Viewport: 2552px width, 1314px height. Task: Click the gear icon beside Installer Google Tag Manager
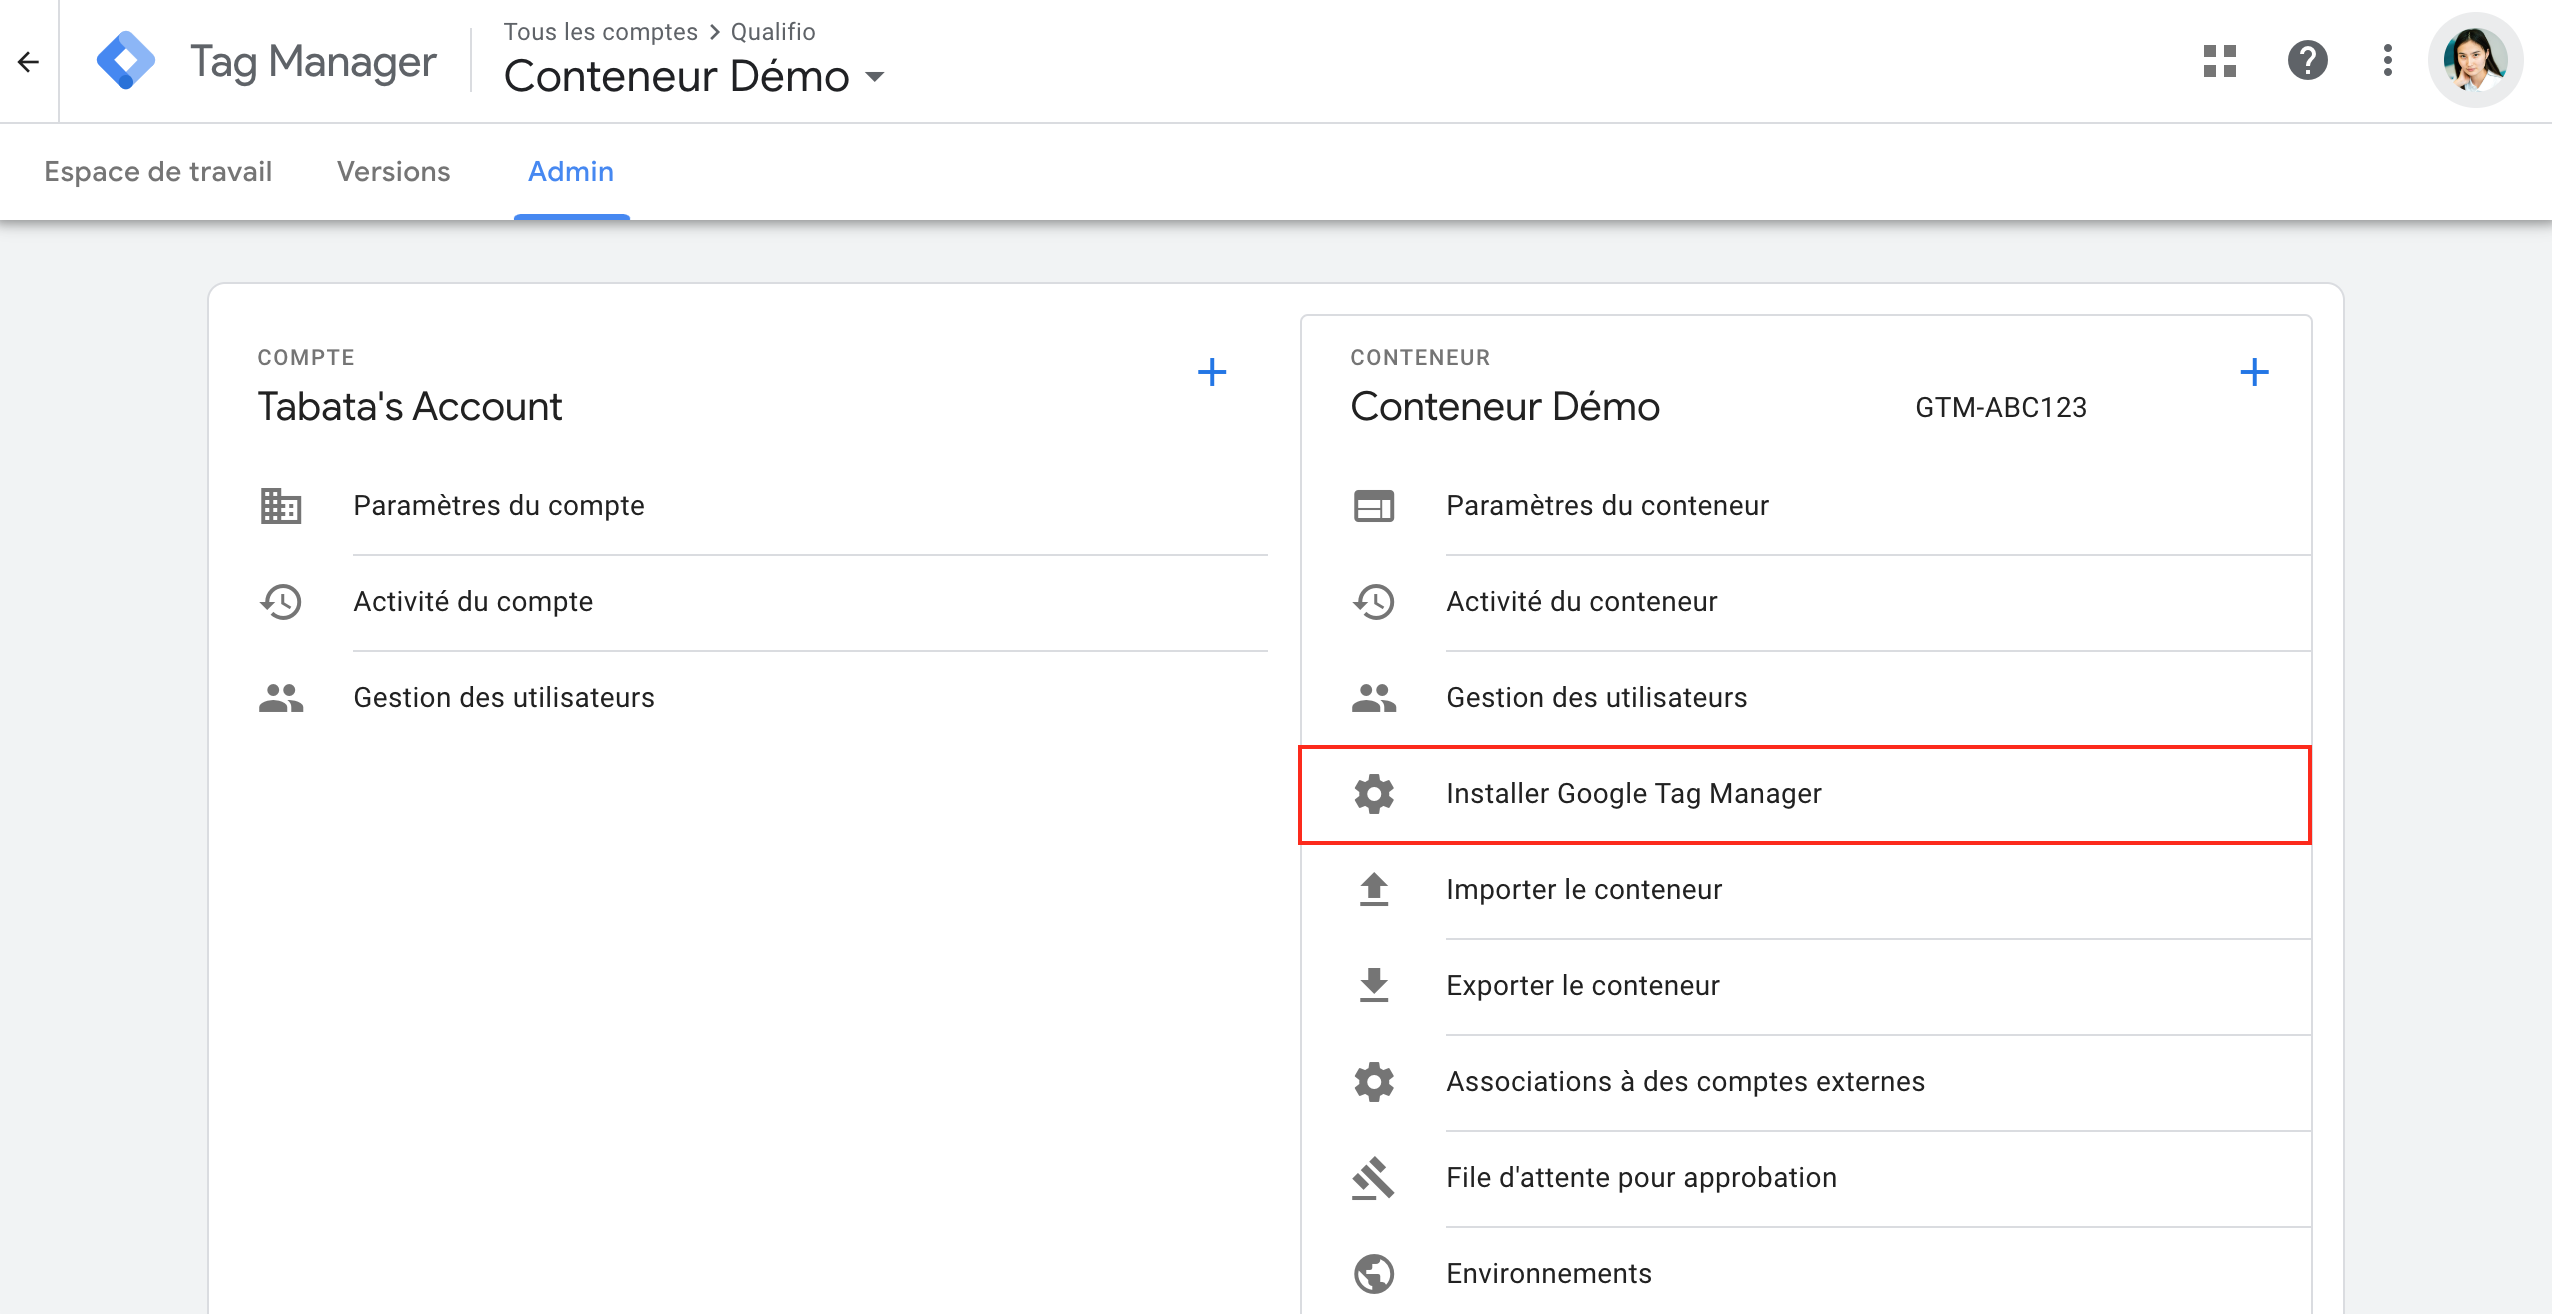(x=1374, y=794)
